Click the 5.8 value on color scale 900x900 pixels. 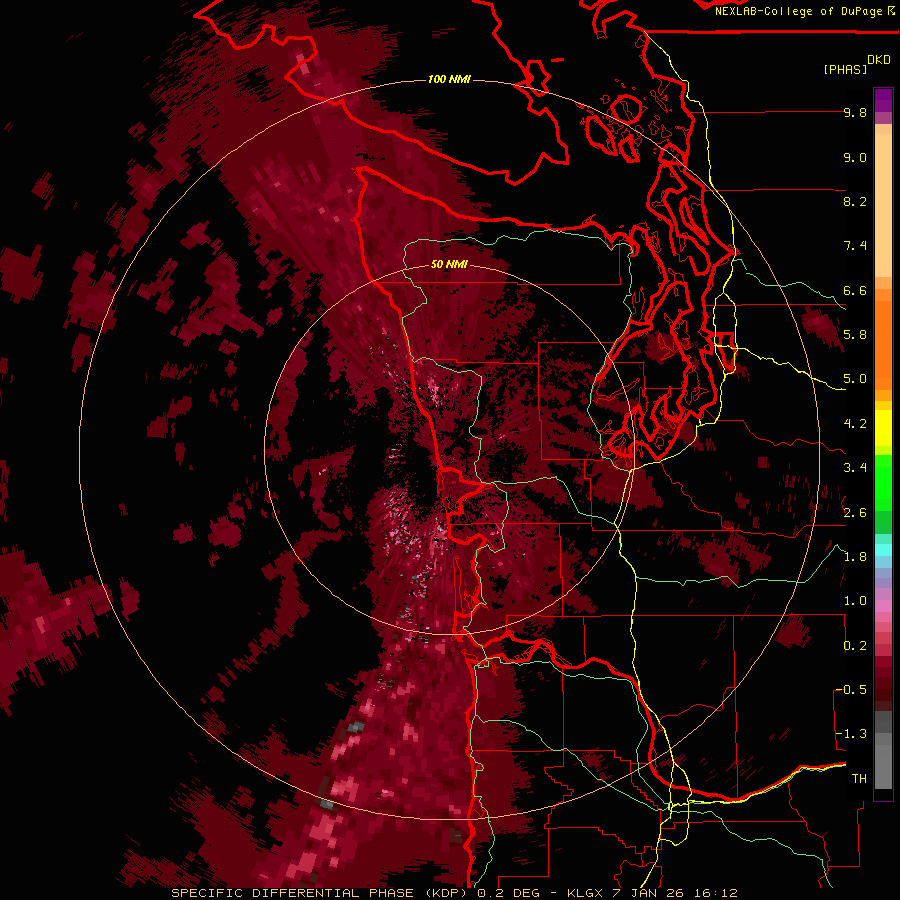click(x=855, y=335)
